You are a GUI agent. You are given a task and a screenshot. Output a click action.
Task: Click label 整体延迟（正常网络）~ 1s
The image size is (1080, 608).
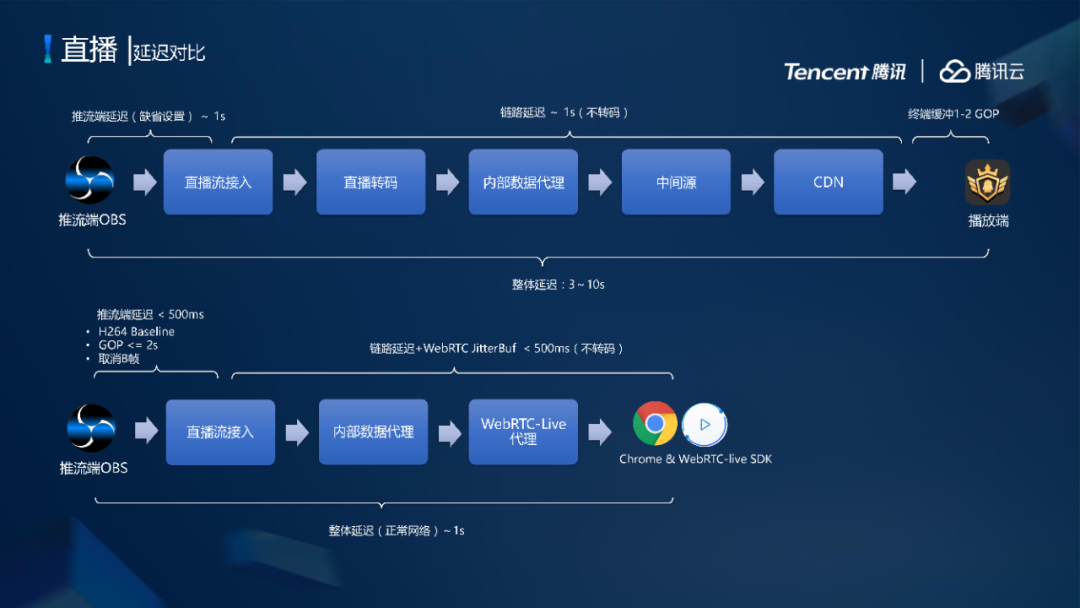[x=396, y=531]
